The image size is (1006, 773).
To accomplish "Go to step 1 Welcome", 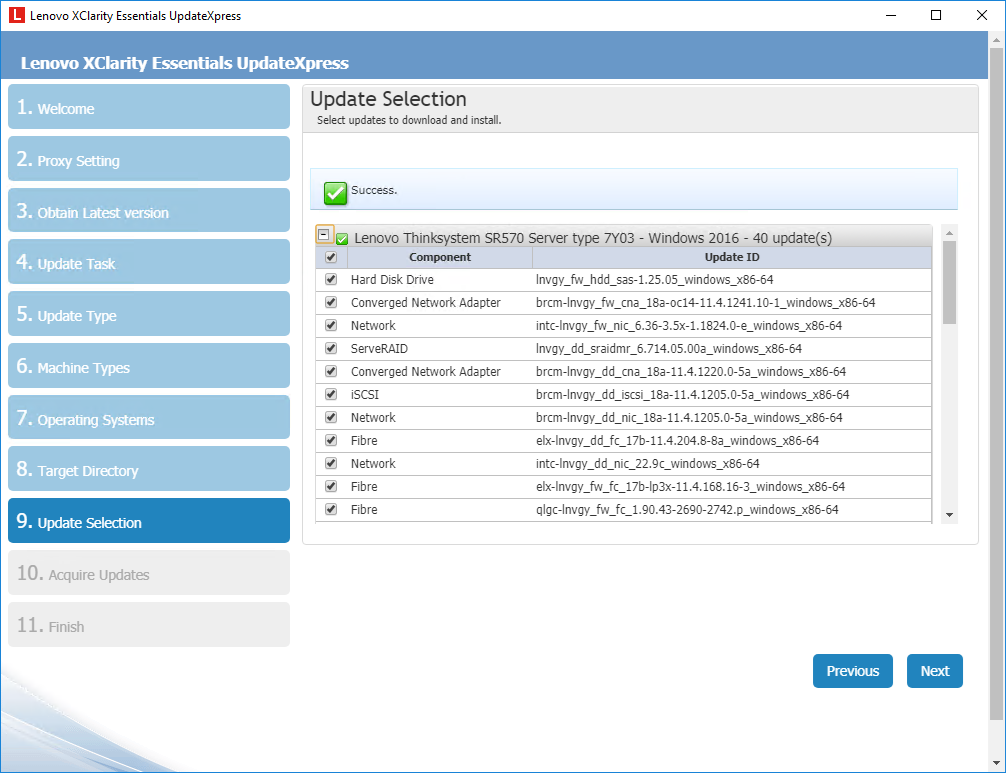I will coord(149,107).
